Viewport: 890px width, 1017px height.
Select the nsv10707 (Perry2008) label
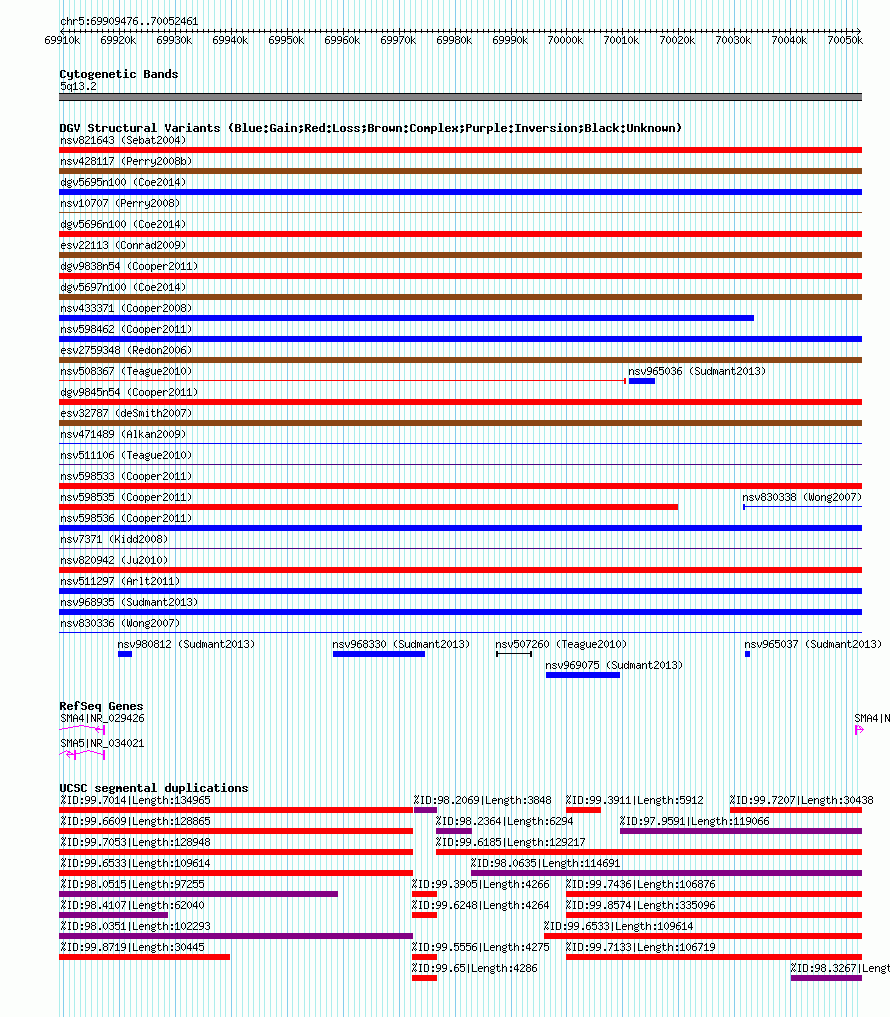(x=120, y=203)
